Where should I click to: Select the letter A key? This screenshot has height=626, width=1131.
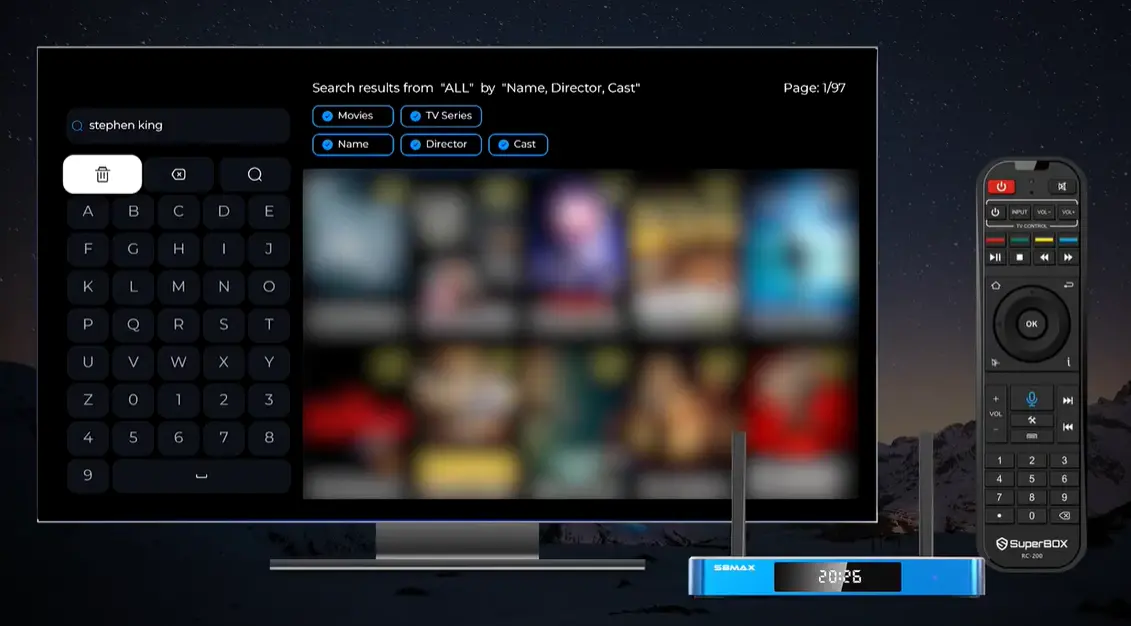coord(88,211)
